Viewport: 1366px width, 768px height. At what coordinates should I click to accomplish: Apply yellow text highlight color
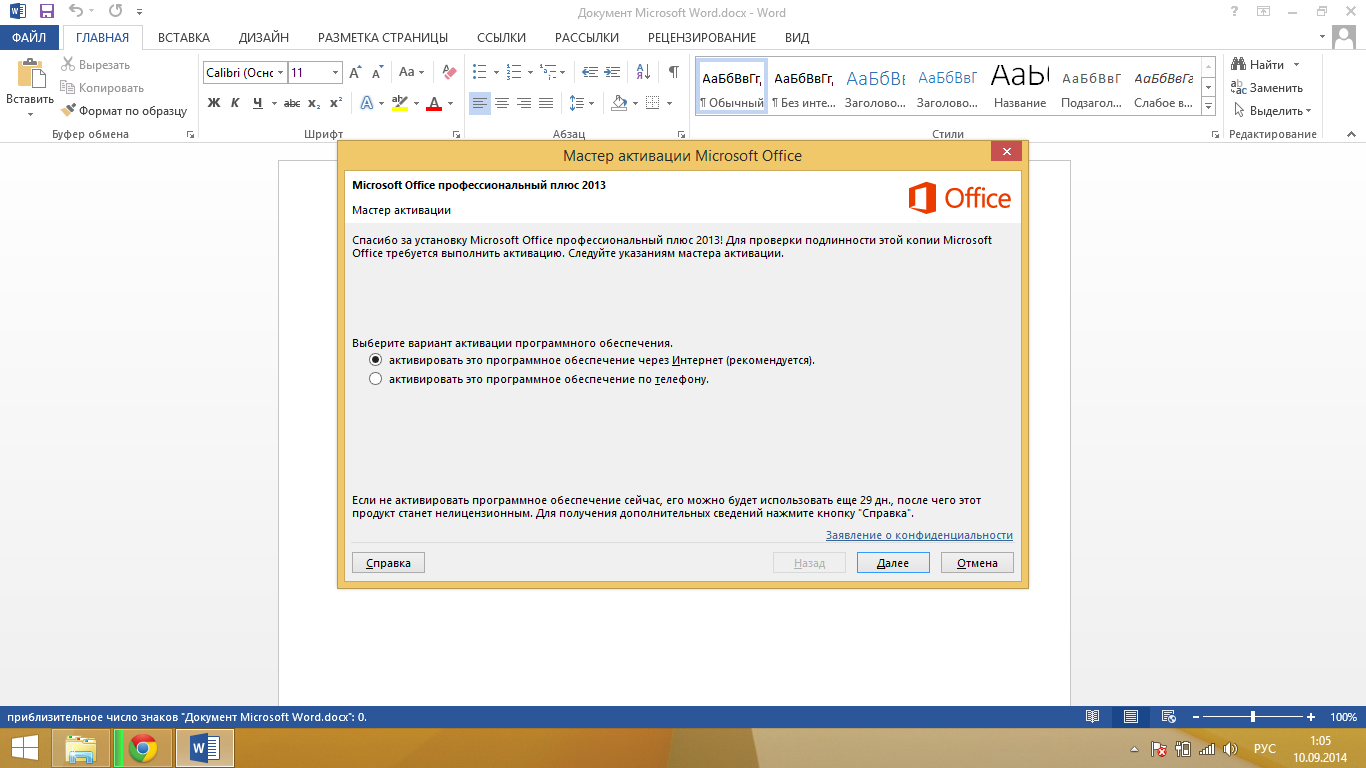pos(400,103)
